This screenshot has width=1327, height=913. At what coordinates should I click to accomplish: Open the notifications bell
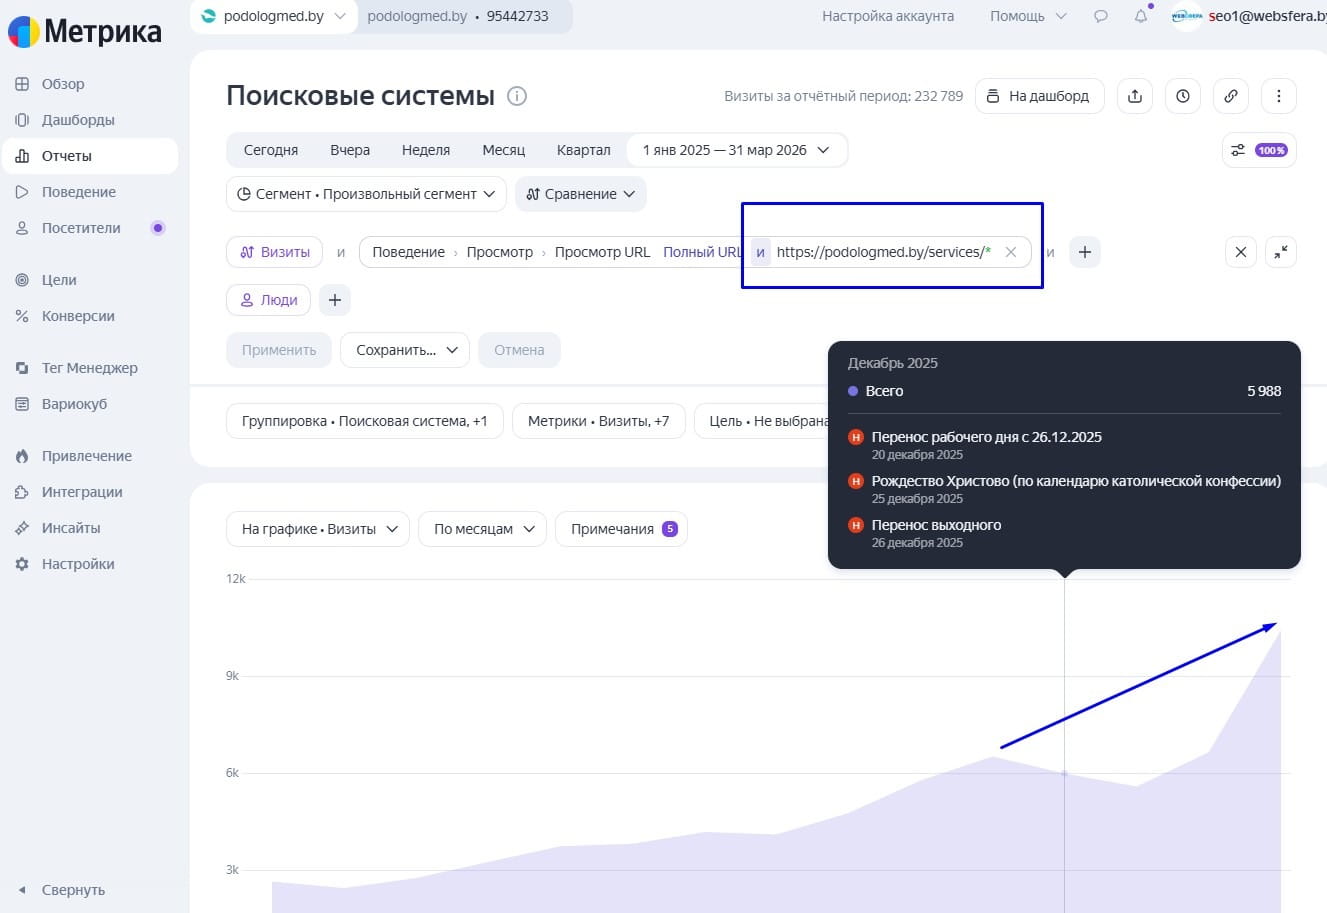tap(1141, 16)
